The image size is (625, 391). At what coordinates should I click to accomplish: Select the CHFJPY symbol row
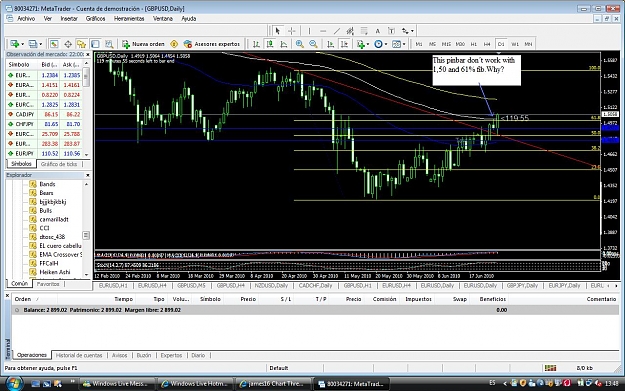click(x=44, y=124)
